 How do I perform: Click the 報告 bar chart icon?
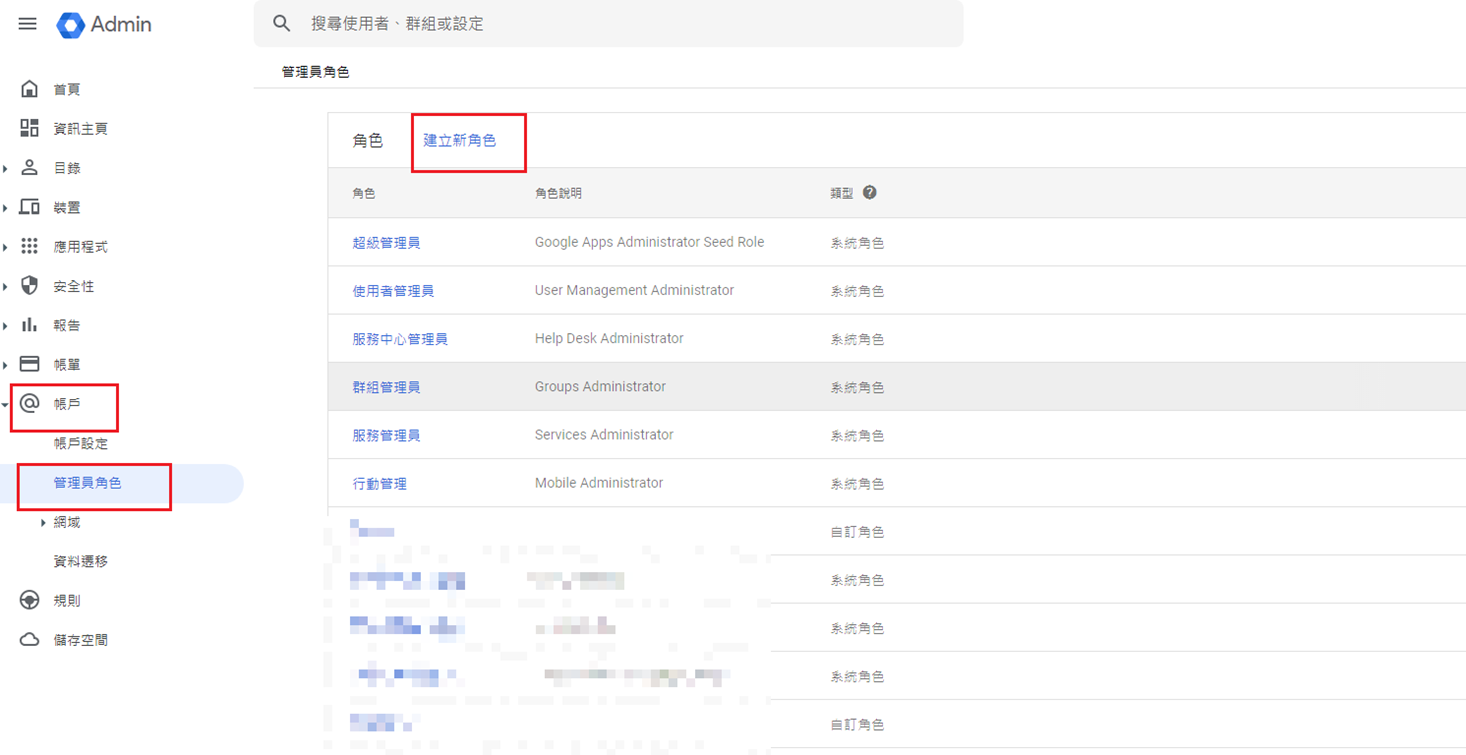tap(30, 325)
